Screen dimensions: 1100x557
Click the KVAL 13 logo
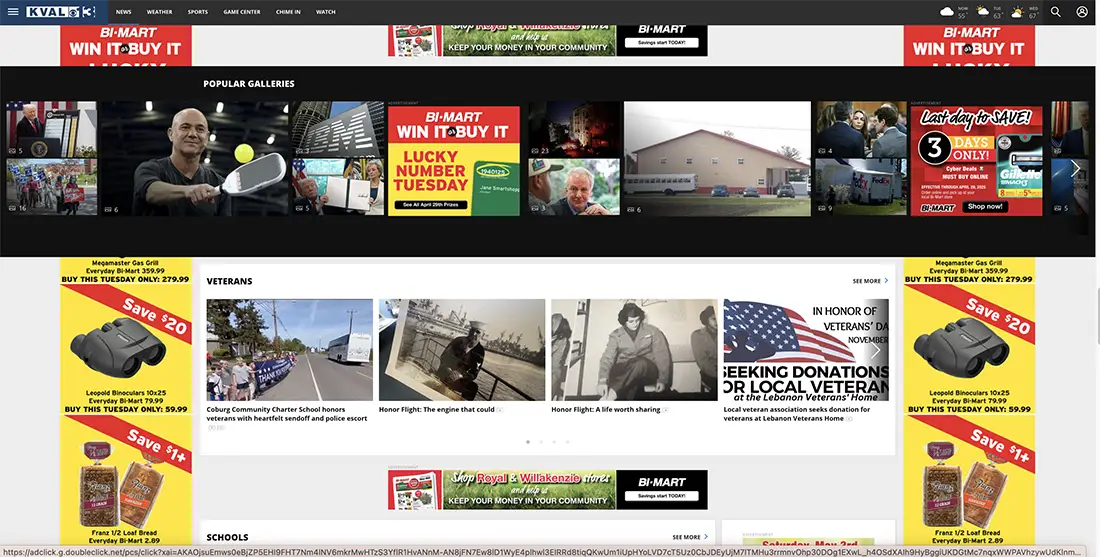(61, 12)
